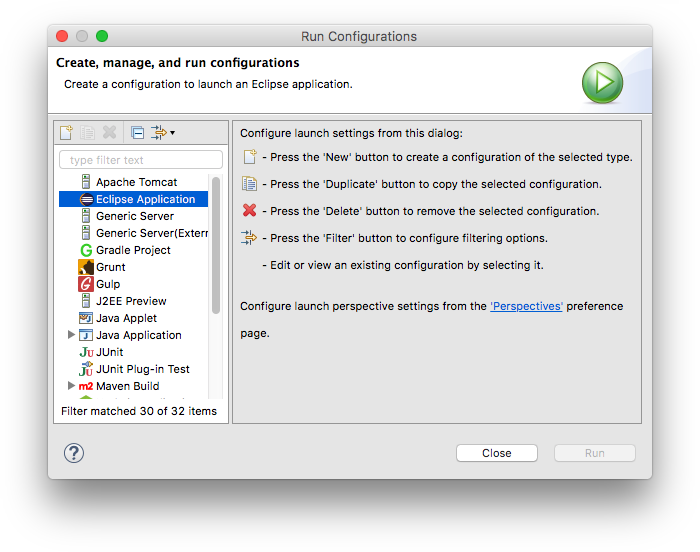
Task: Open the Filter launch configurations icon
Action: click(x=159, y=132)
